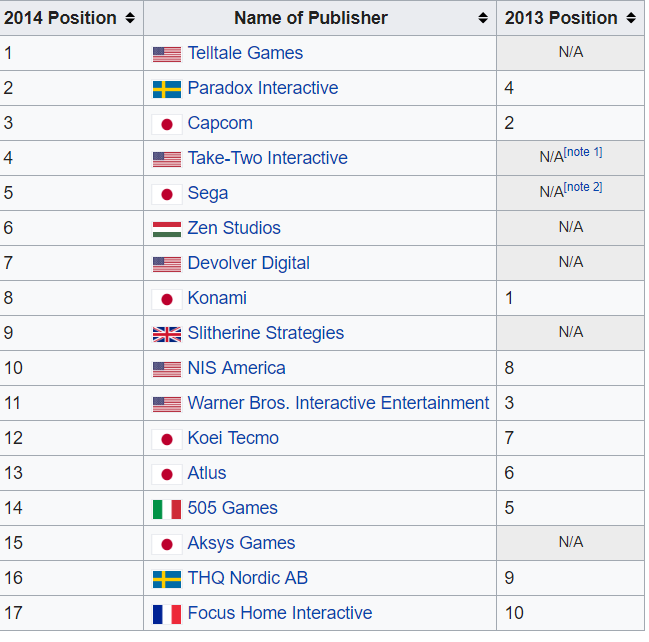Click the US flag beside Telltale Games
The image size is (649, 642).
[167, 54]
